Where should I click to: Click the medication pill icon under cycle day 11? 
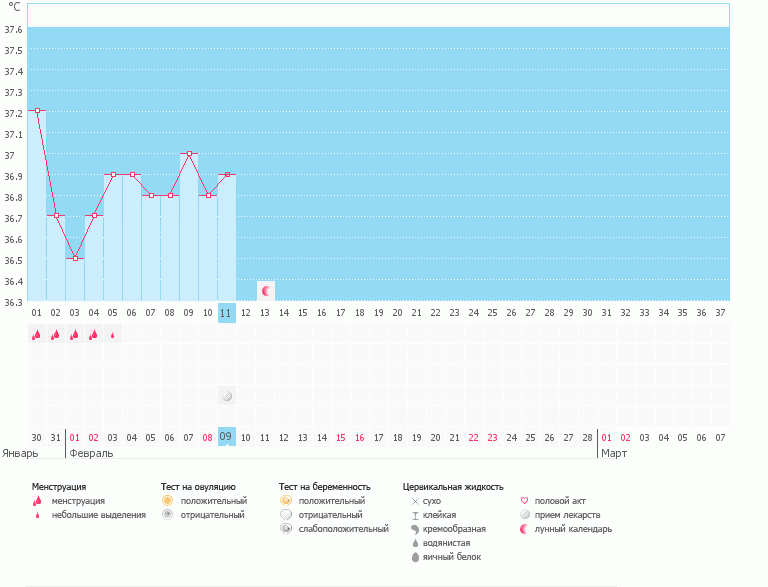227,396
